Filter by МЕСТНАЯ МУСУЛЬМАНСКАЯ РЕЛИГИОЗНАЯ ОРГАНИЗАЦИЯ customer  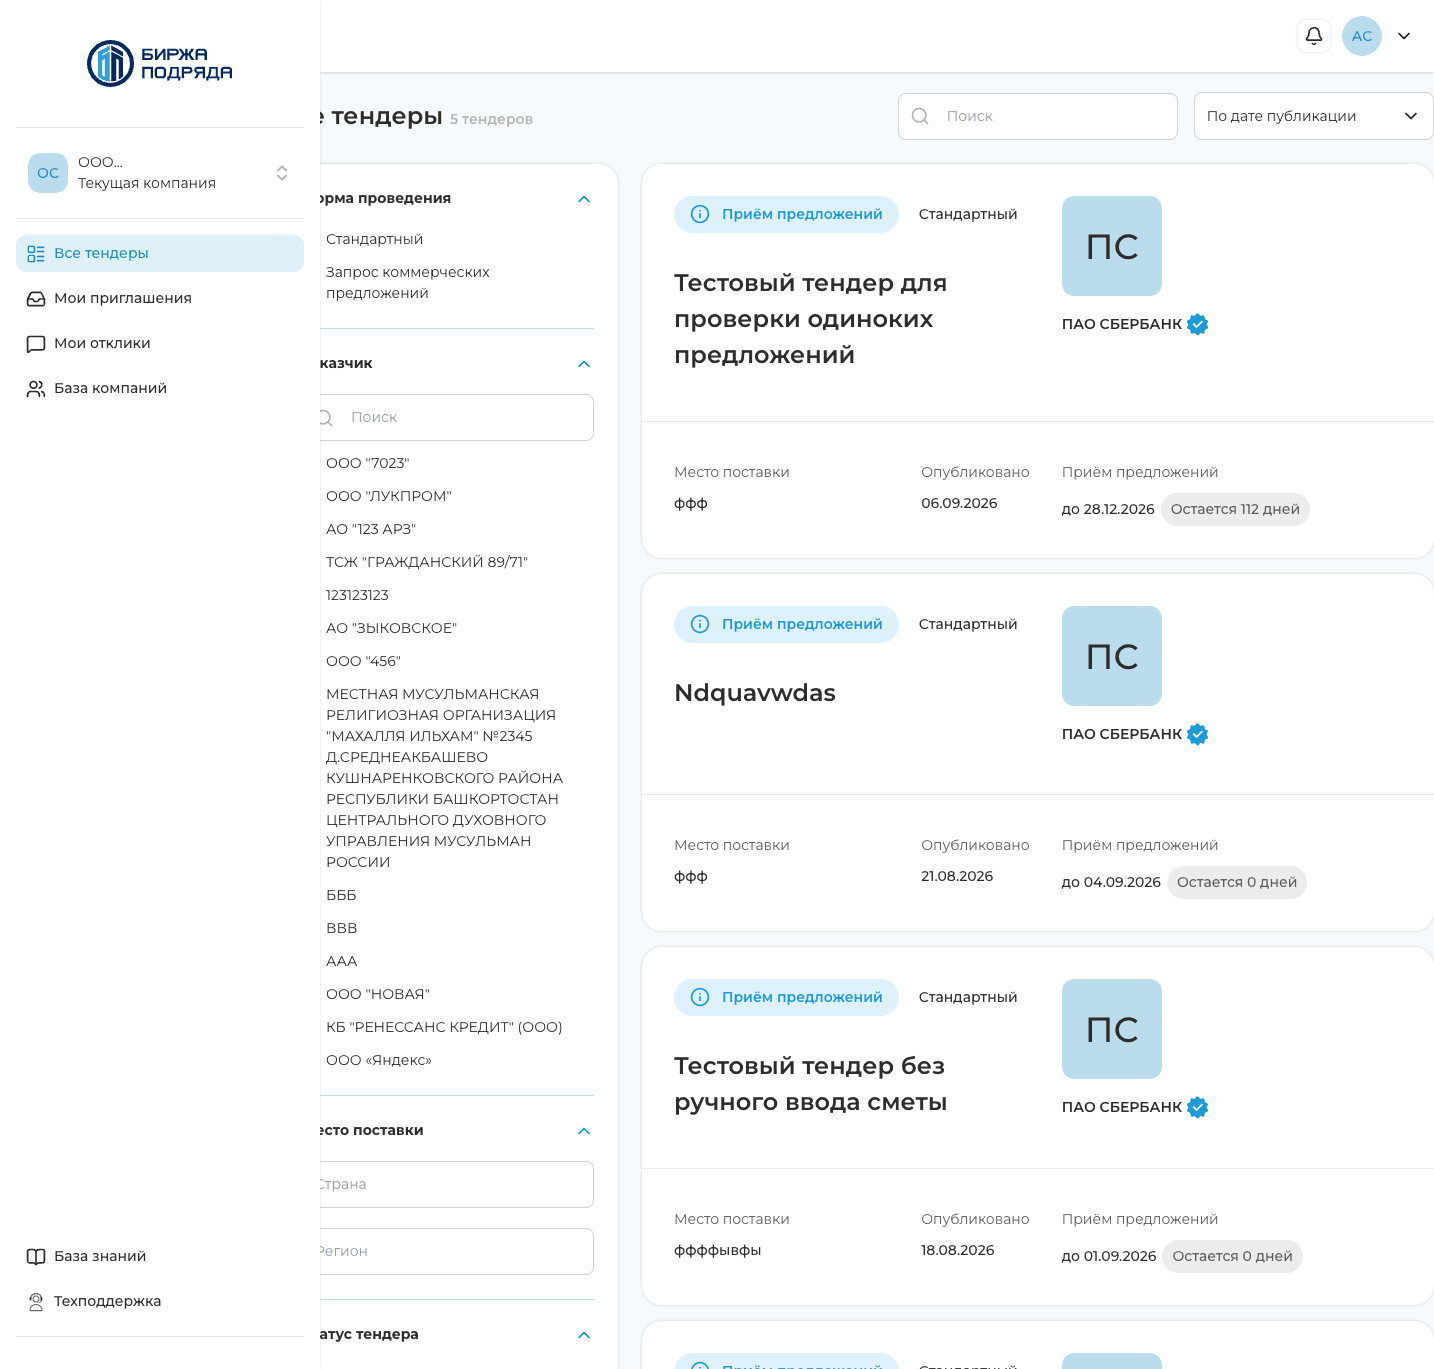point(445,778)
